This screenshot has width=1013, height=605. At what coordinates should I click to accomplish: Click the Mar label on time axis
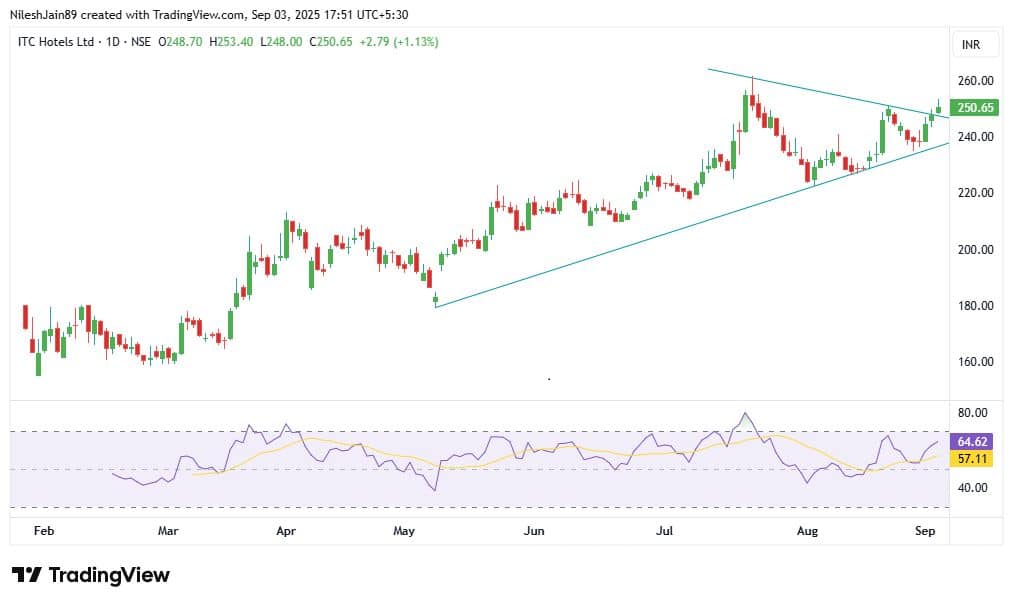click(168, 531)
